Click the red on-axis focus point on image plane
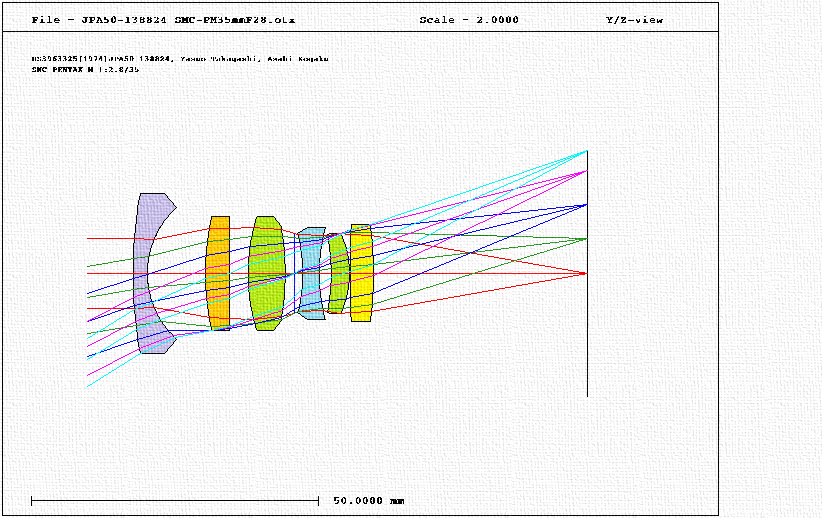822x518 pixels. pos(585,273)
